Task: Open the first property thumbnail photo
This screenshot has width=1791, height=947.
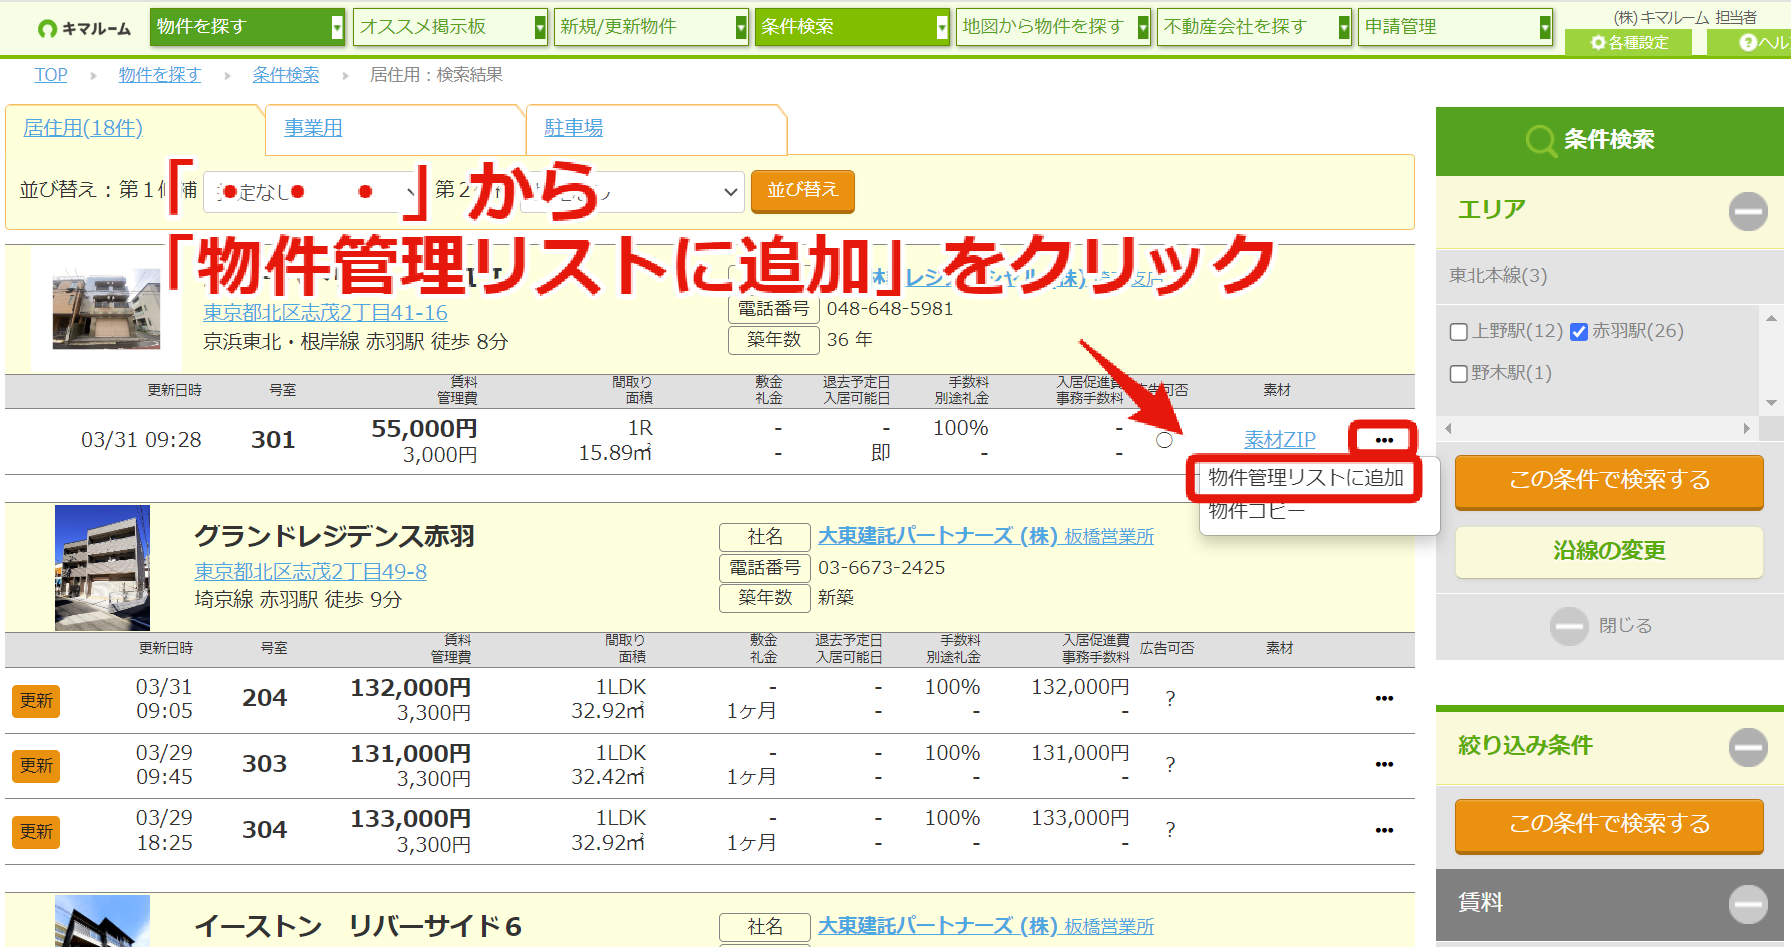Action: tap(106, 308)
